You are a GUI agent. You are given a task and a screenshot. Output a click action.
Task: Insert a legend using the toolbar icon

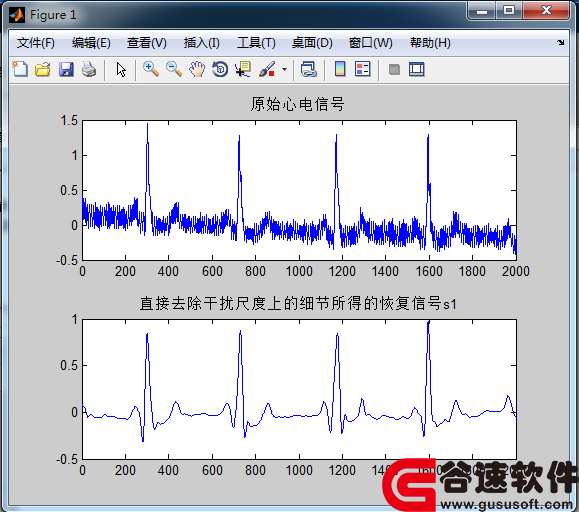[x=362, y=69]
